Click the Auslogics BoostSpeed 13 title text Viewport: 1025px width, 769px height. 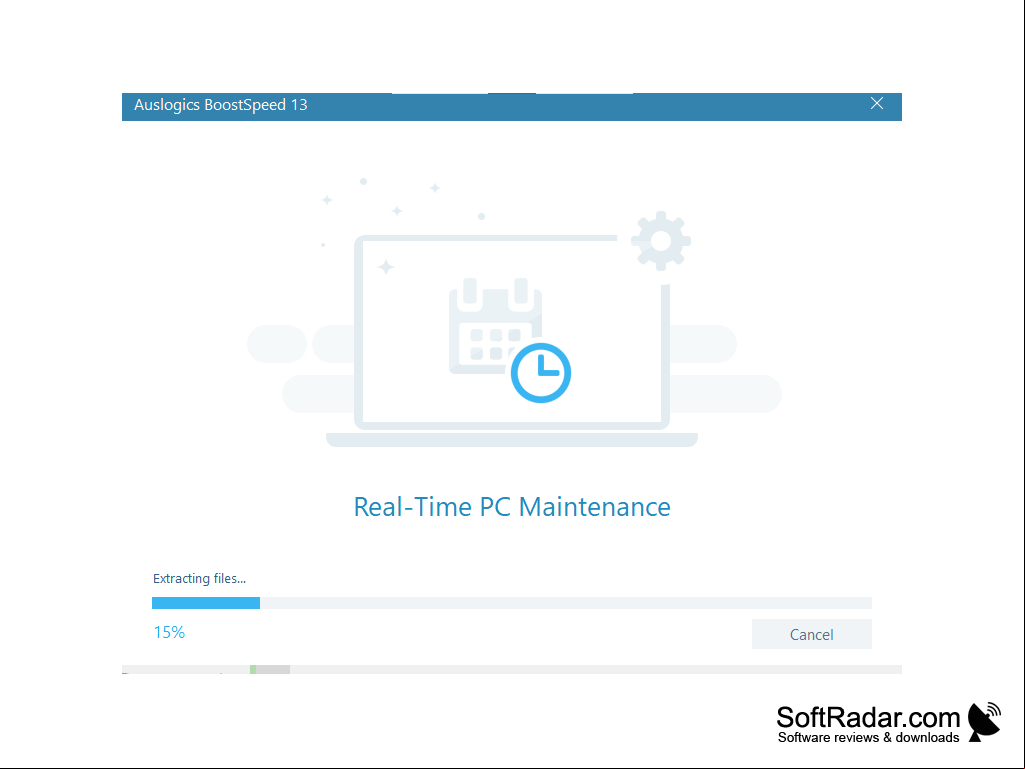(x=220, y=105)
